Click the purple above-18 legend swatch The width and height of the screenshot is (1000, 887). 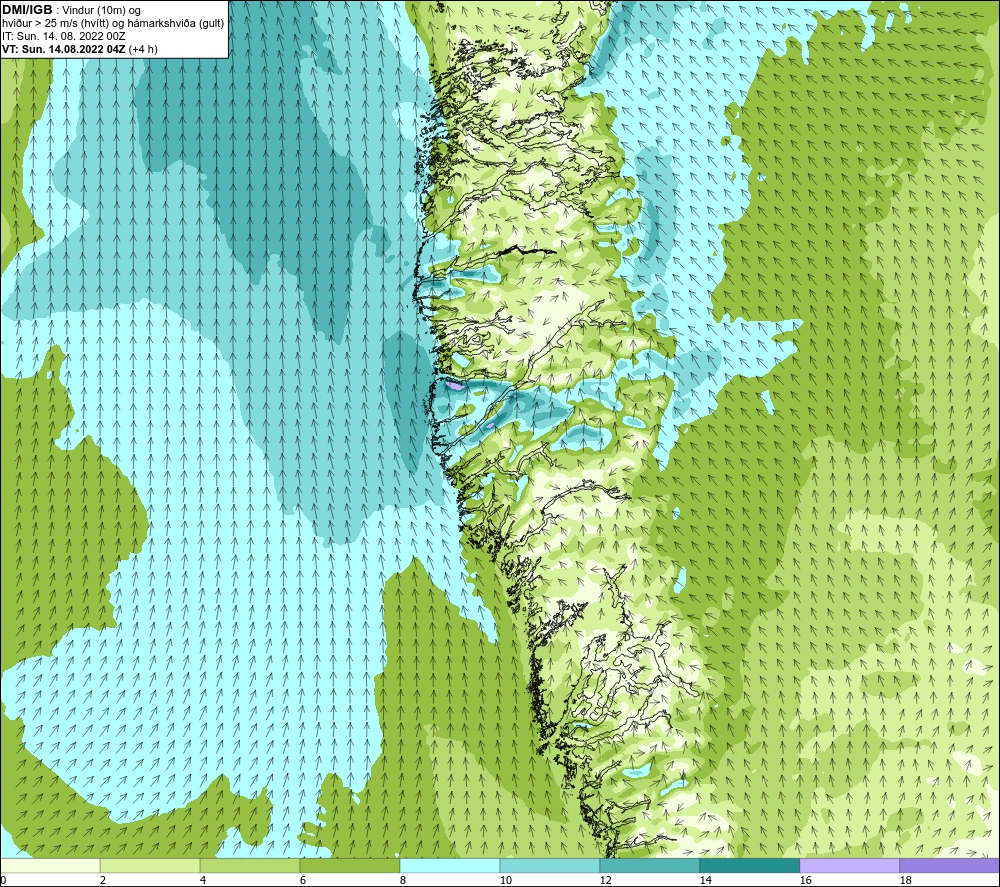950,865
